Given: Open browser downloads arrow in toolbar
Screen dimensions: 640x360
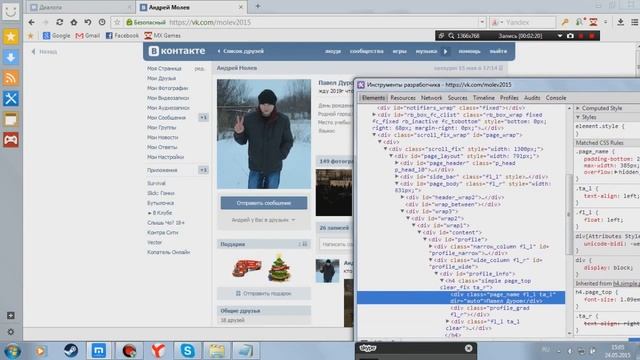Looking at the screenshot, I should (x=620, y=22).
